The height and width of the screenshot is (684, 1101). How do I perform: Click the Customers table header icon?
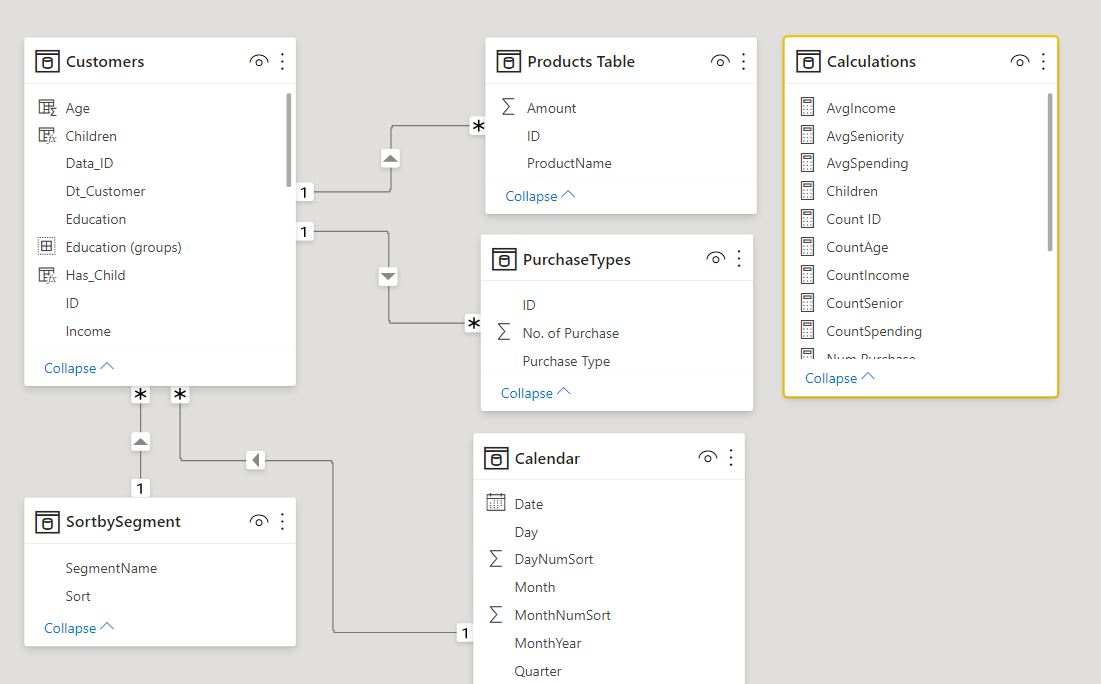click(47, 62)
